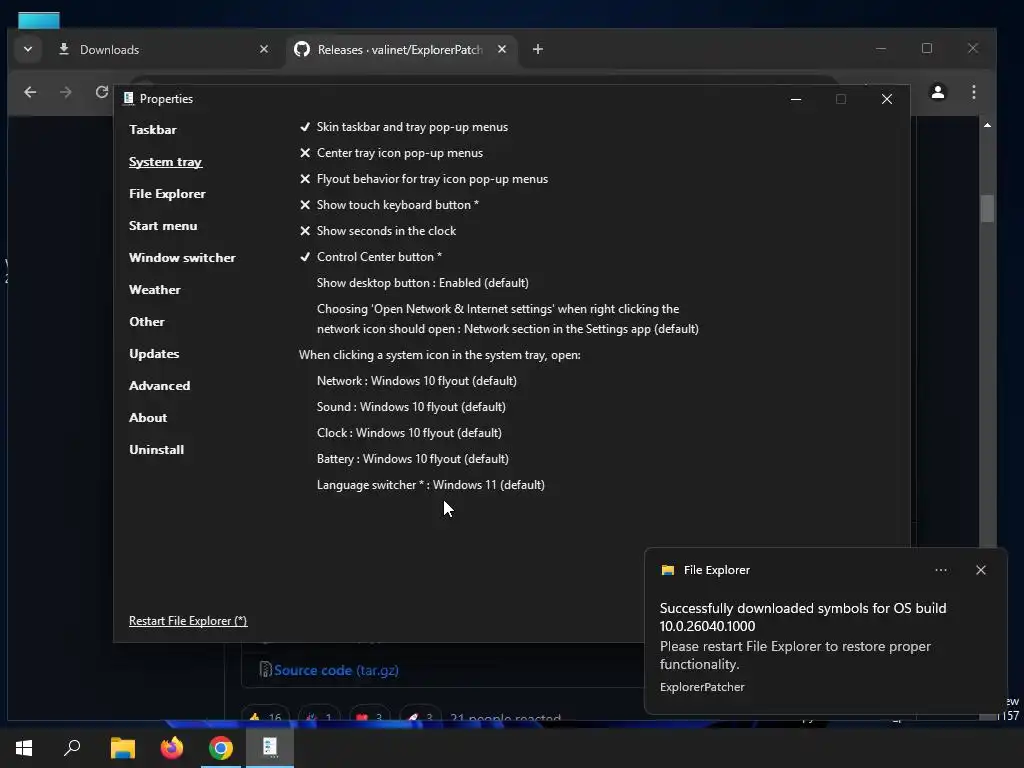The image size is (1024, 768).
Task: Click ExplorerPatcher Properties taskbar icon
Action: [x=270, y=748]
